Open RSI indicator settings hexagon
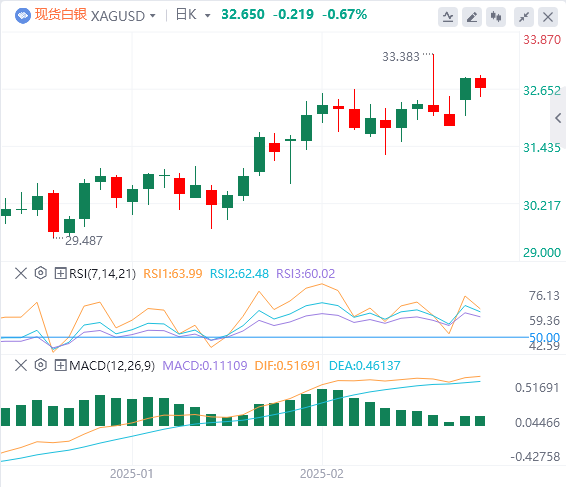566x487 pixels. pos(41,273)
